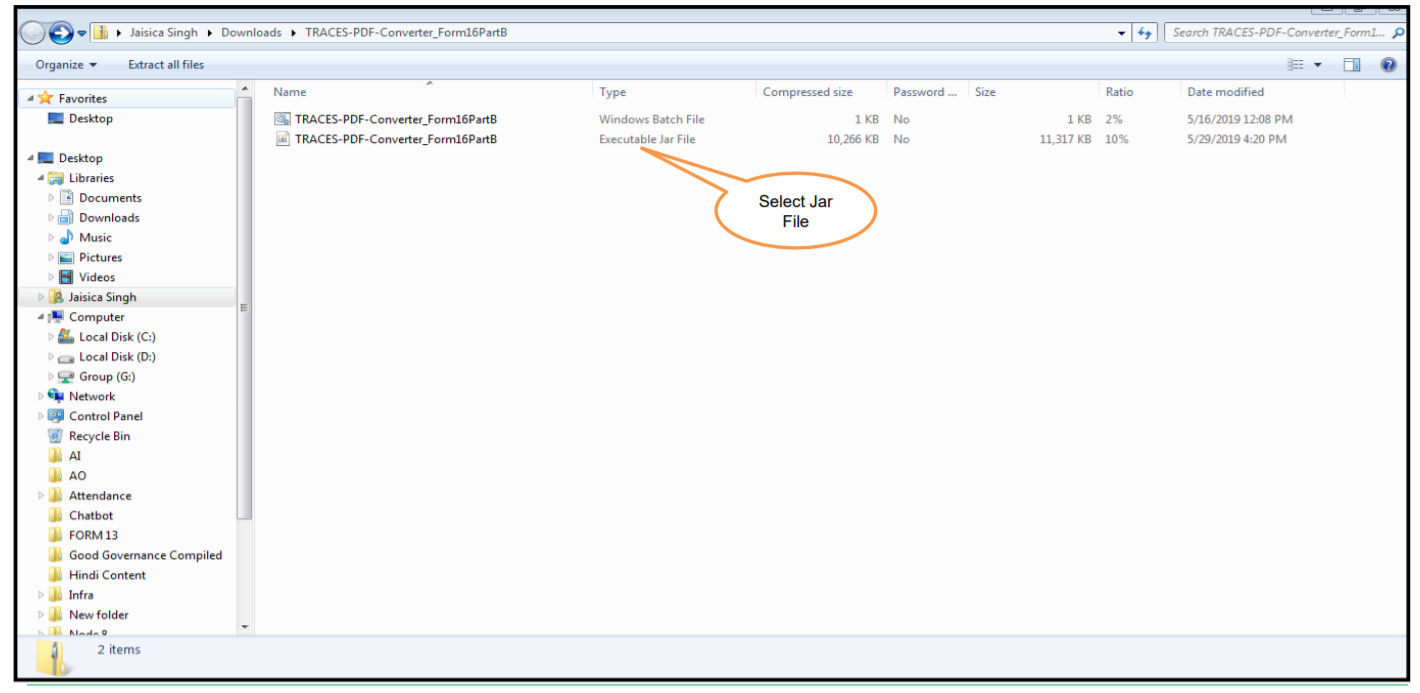Toggle the preview pane
Viewport: 1420px width, 693px height.
(x=1352, y=64)
